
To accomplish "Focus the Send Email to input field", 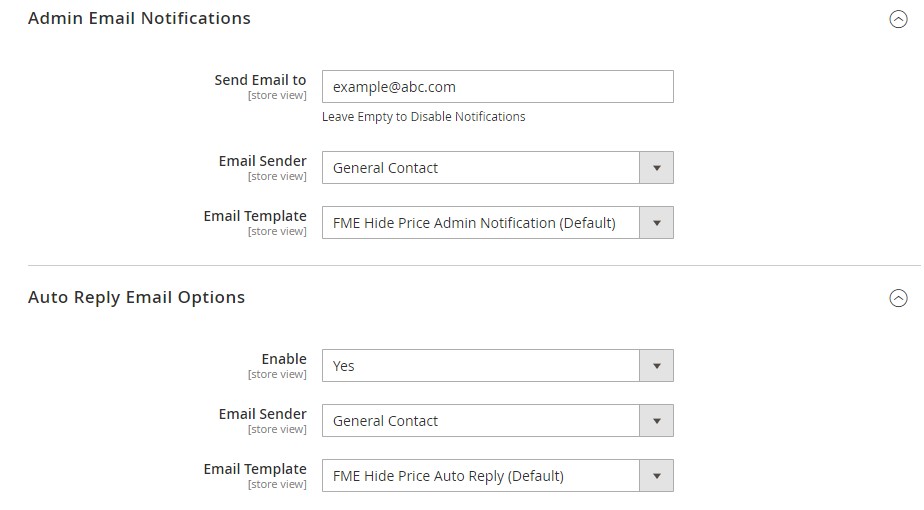I will (x=497, y=87).
